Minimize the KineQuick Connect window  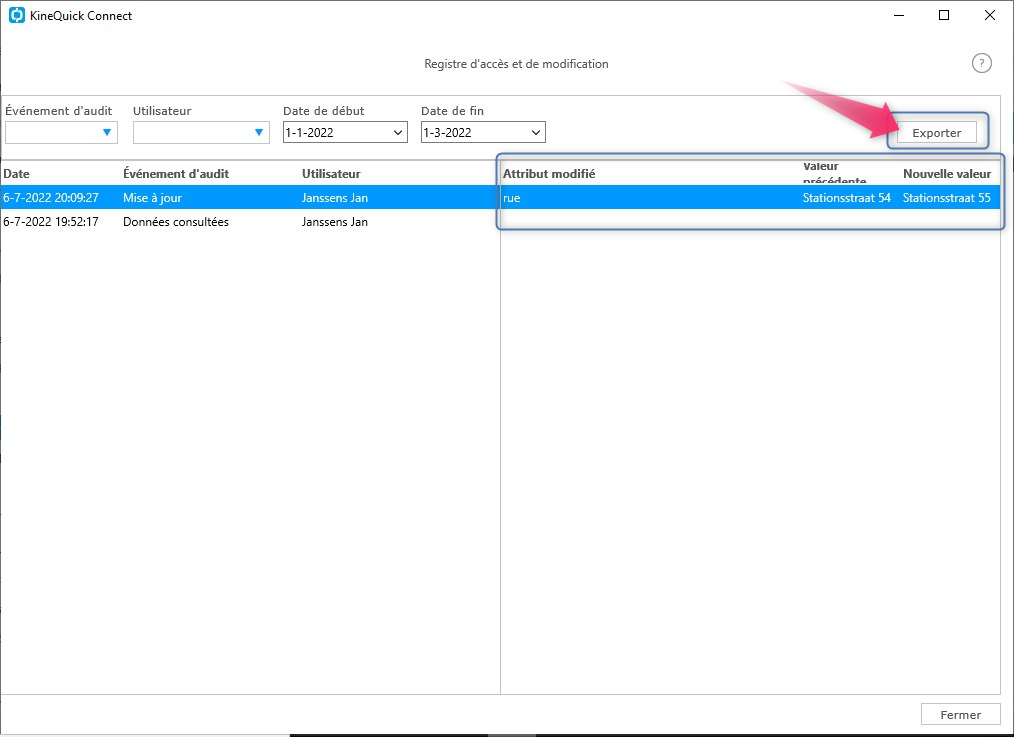(899, 16)
